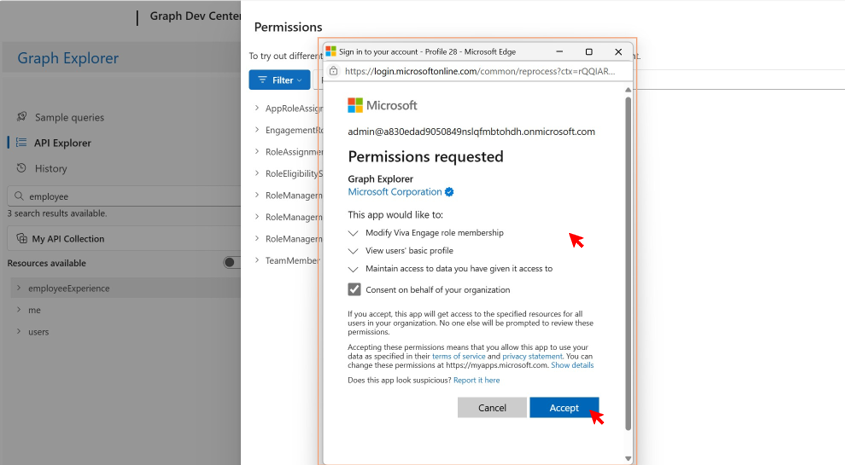Click the Permissions requested heading
The width and height of the screenshot is (845, 465).
426,157
